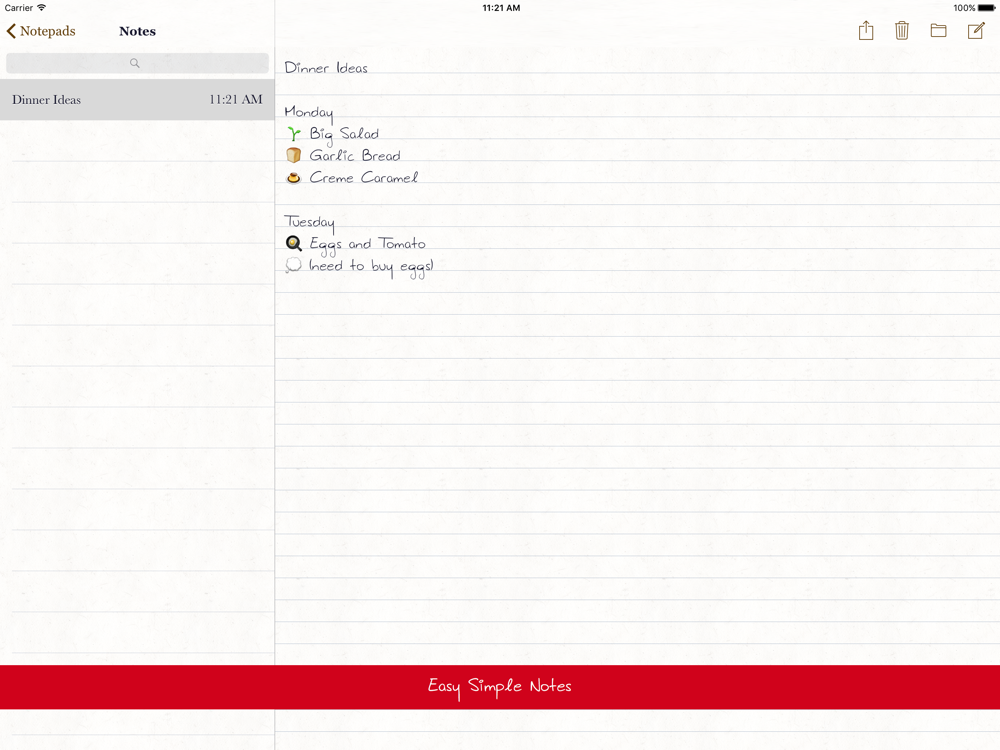Click the battery indicator in status bar
1000x750 pixels.
pos(986,8)
